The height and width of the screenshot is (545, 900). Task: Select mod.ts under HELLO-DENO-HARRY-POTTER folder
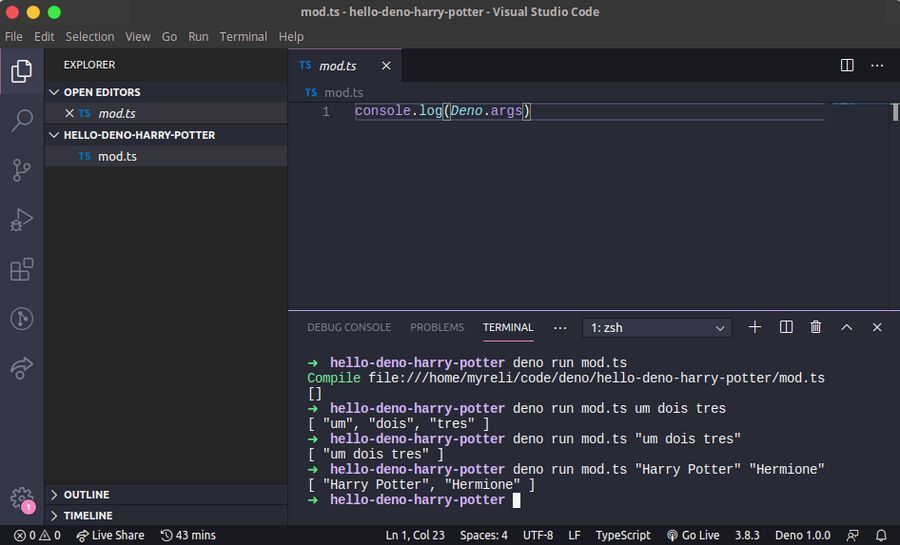pyautogui.click(x=117, y=156)
